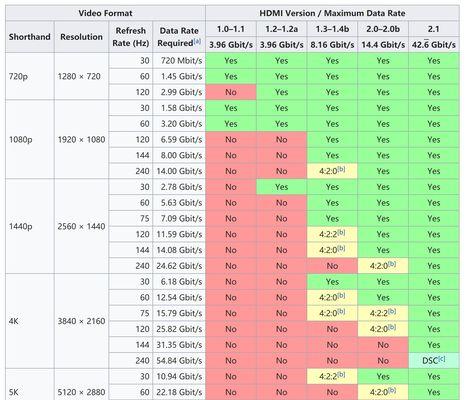Click 3.96 Gbit/s under the 1.0–1.1 header
The width and height of the screenshot is (466, 400).
tap(231, 45)
